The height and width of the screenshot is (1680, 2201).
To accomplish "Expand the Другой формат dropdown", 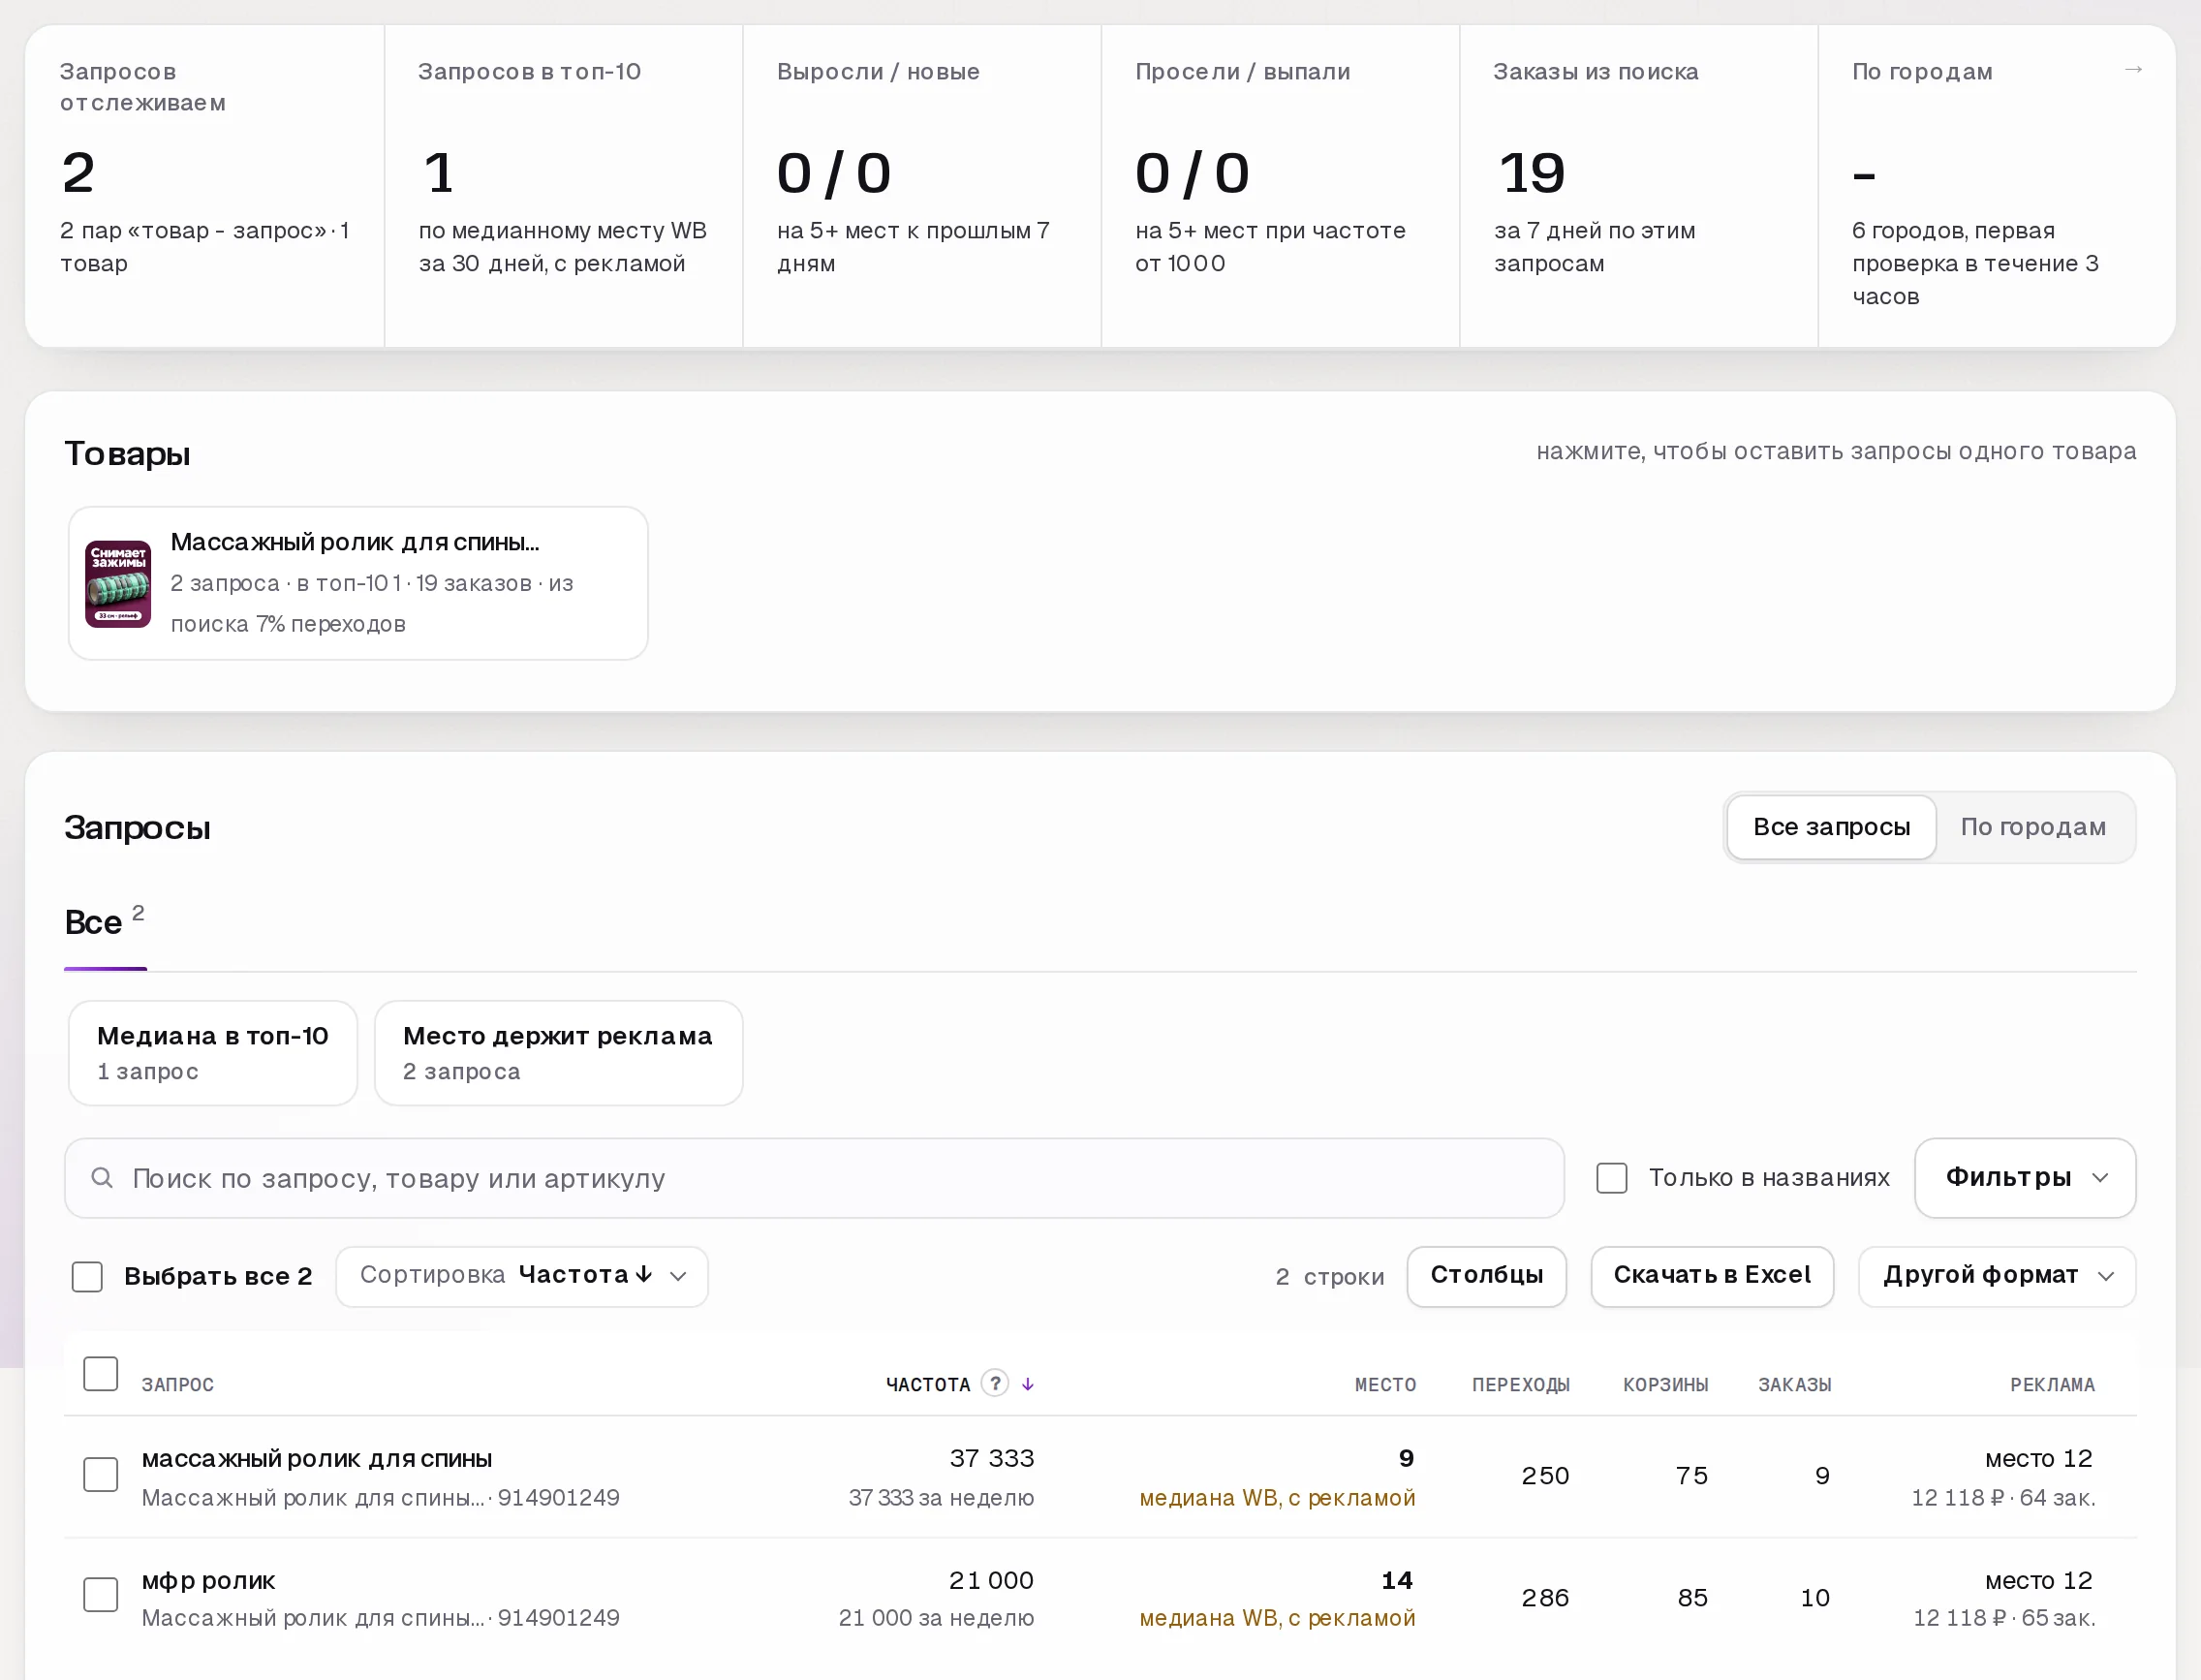I will pos(1997,1276).
